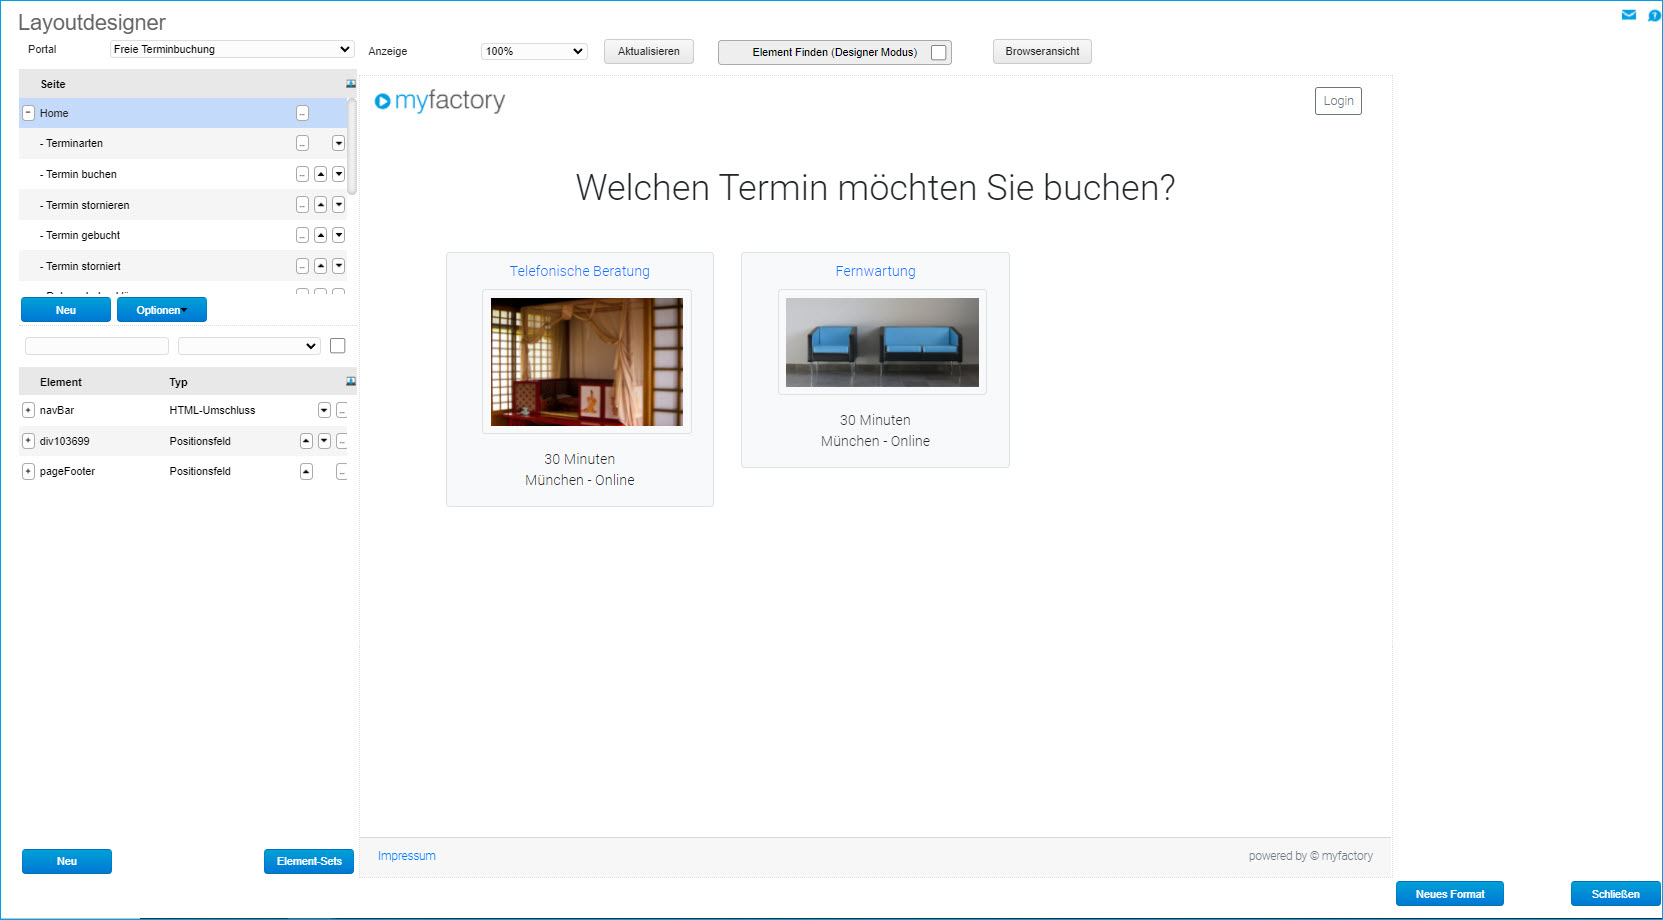
Task: Expand the pageFooter element node
Action: click(x=28, y=471)
